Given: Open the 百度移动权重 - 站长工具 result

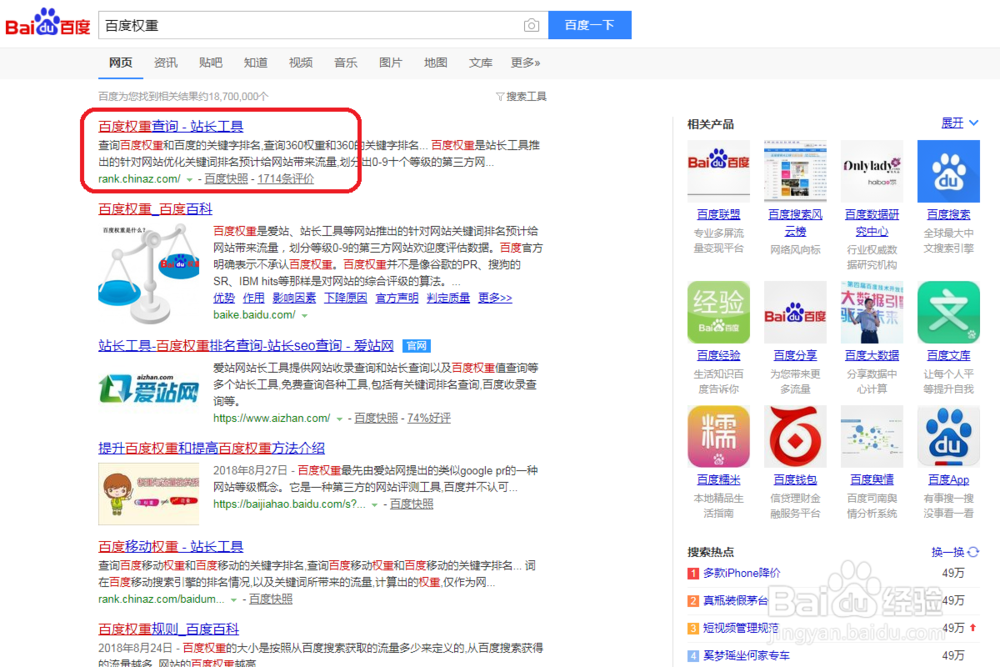Looking at the screenshot, I should 171,546.
